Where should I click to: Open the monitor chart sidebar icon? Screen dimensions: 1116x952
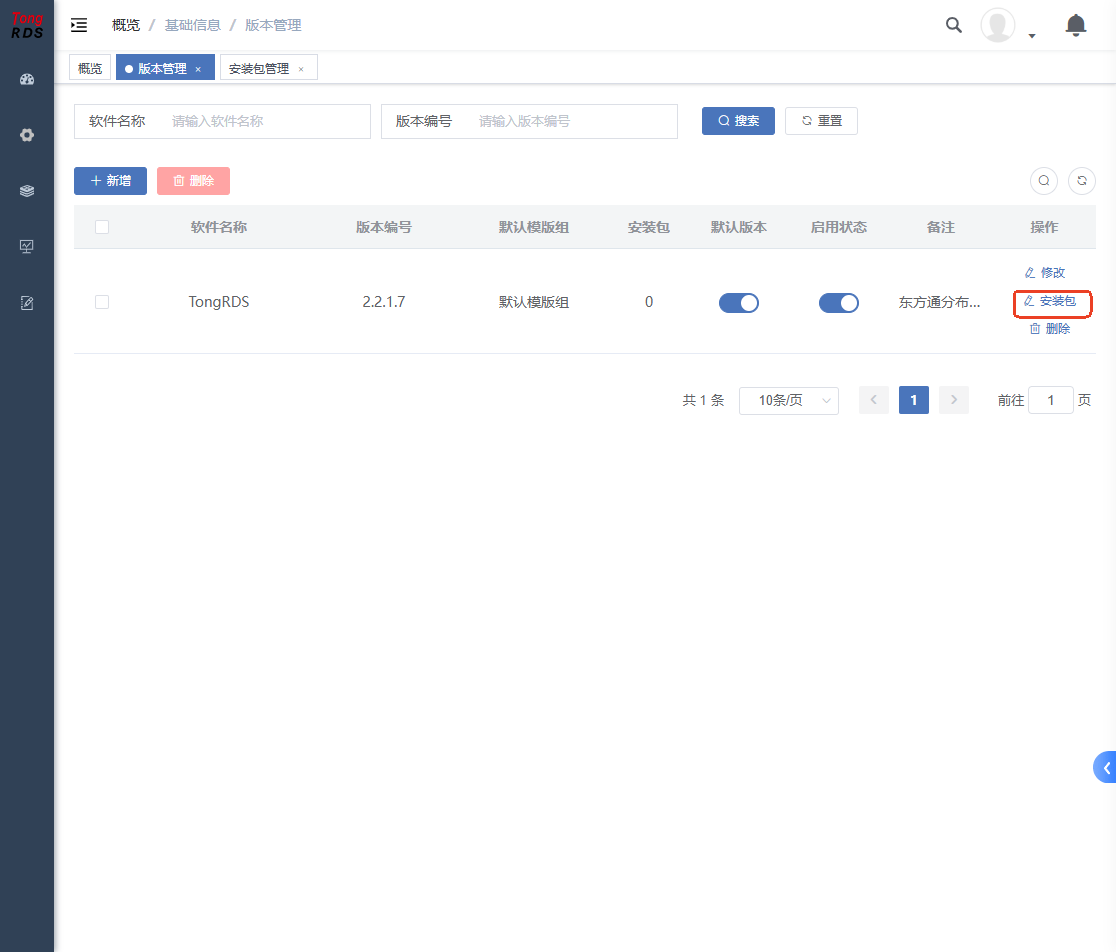pos(27,247)
